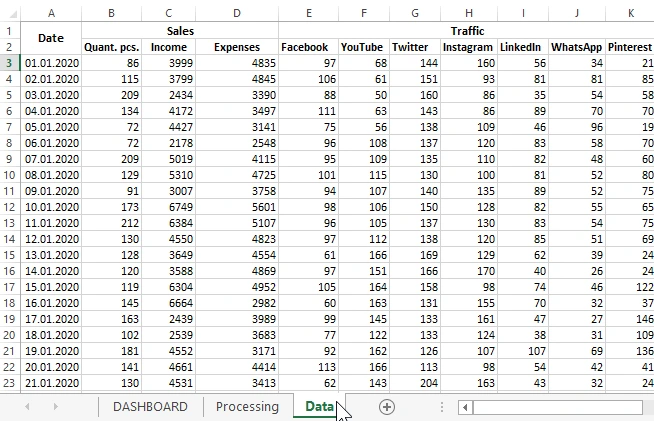Select Twitter cell 204
This screenshot has height=421, width=654.
tap(415, 383)
